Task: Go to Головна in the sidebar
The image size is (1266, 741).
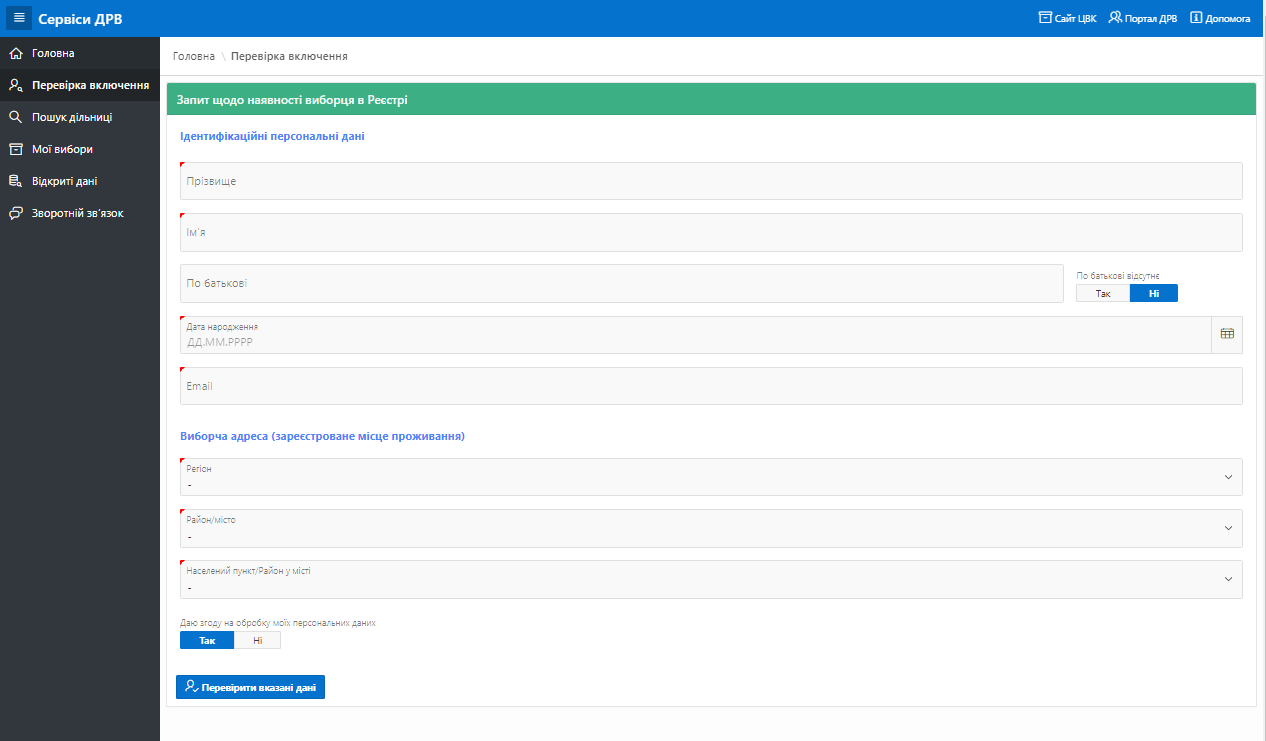Action: click(x=80, y=53)
